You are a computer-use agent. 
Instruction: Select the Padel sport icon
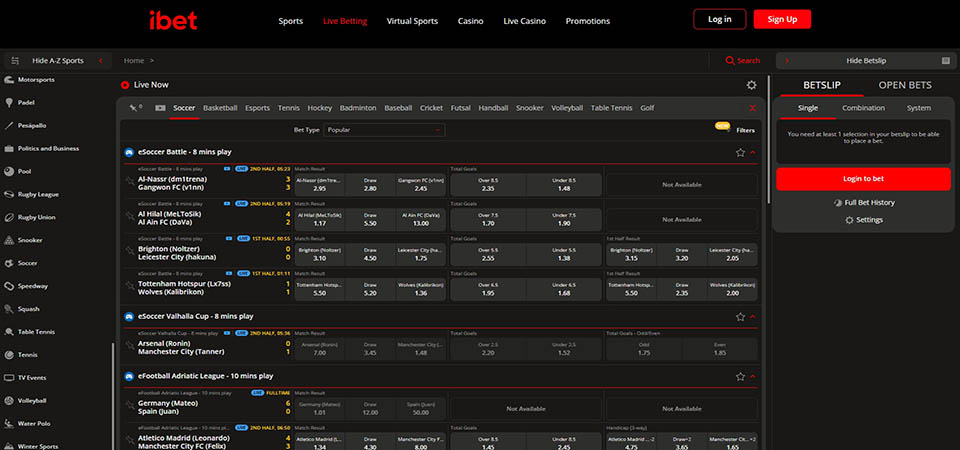(9, 103)
